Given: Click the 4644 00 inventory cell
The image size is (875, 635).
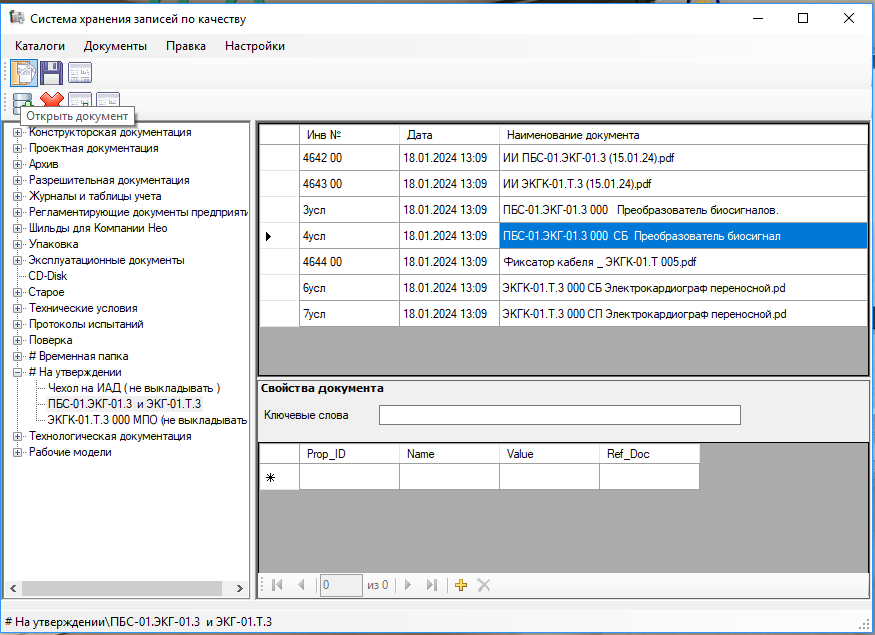Looking at the screenshot, I should (349, 262).
